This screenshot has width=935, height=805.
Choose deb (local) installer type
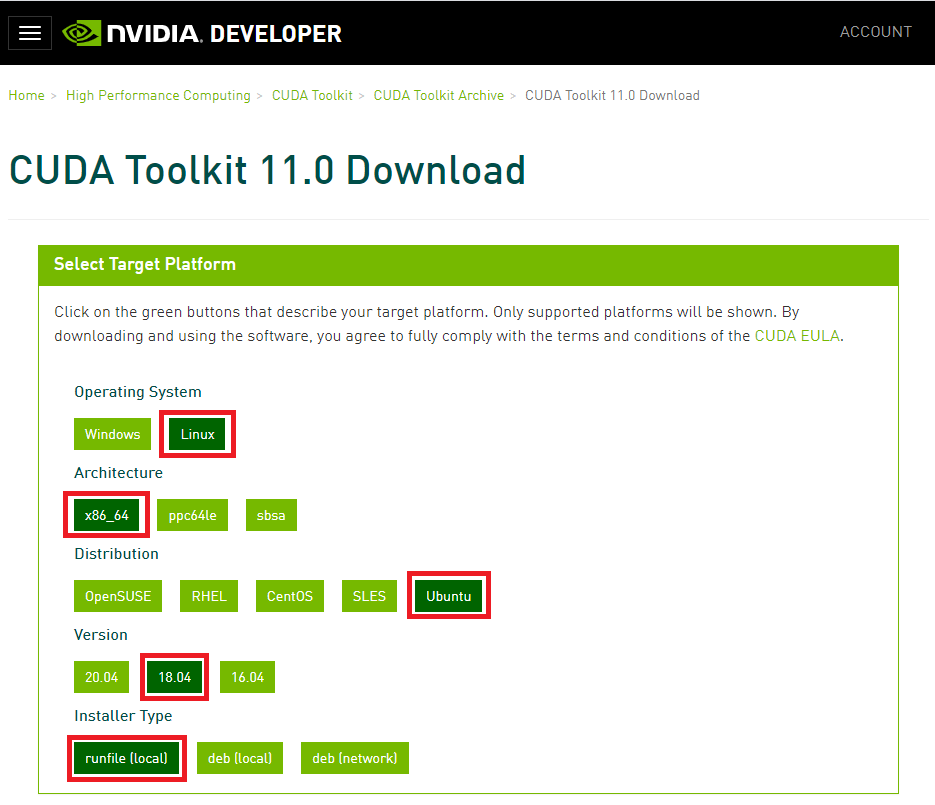(x=240, y=758)
